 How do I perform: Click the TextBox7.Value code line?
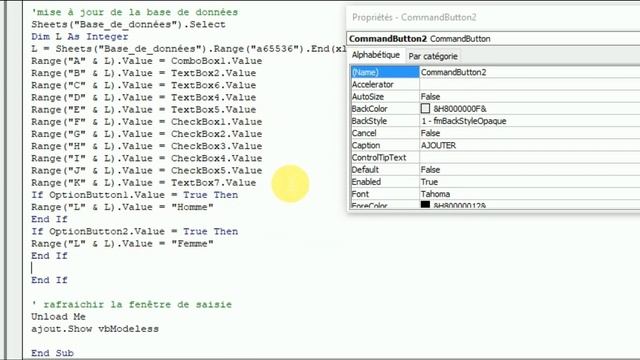point(144,183)
